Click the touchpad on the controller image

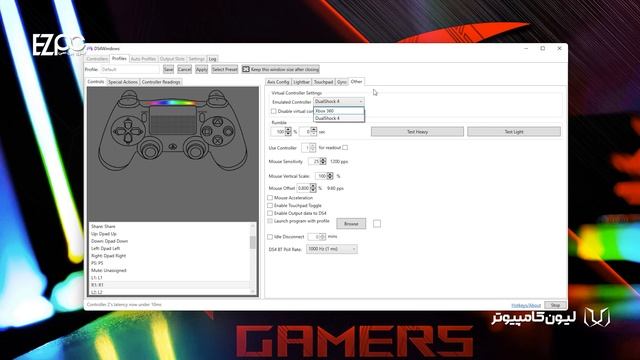(x=173, y=121)
